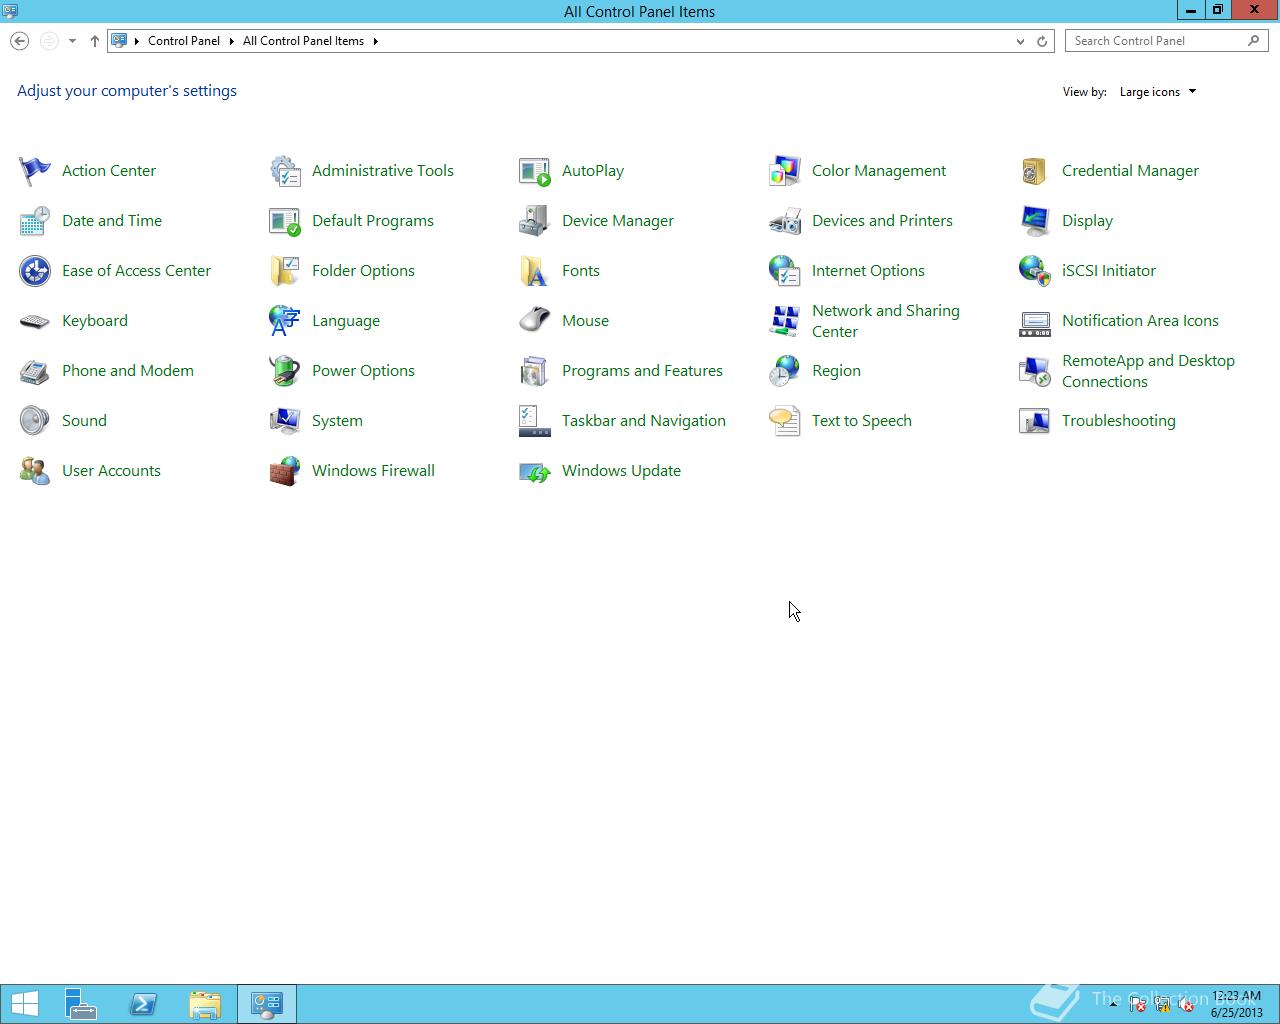Open RemoteApp and Desktop Connections icon
This screenshot has height=1024, width=1280.
coord(1035,371)
